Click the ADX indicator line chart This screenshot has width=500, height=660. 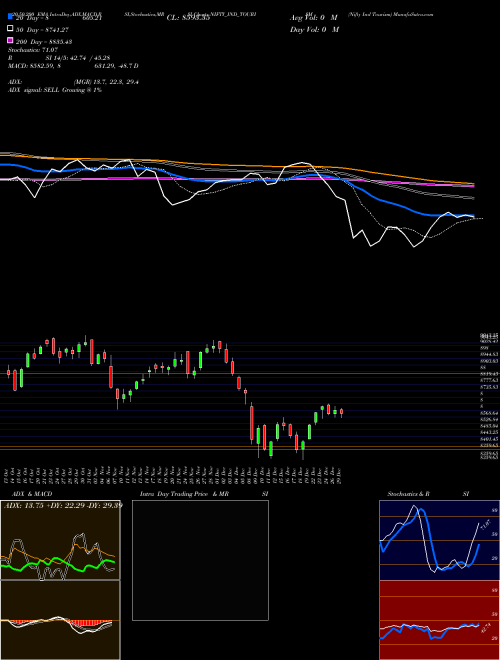tap(60, 540)
